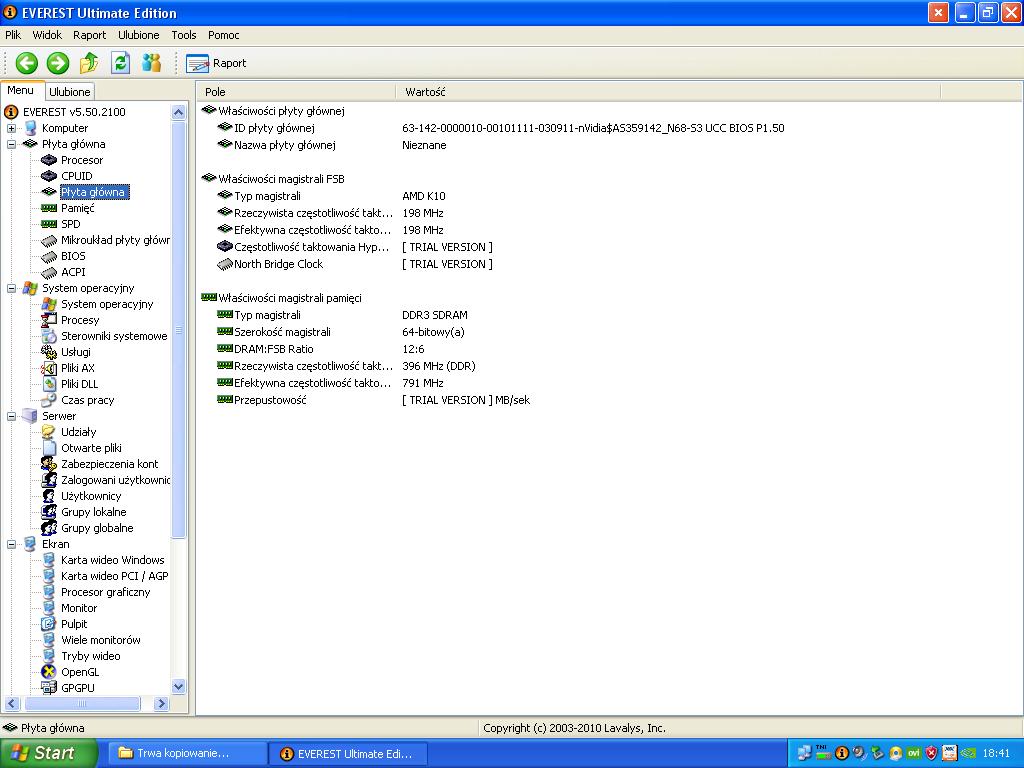Select the CPUID tree item icon
The image size is (1024, 768).
click(49, 176)
